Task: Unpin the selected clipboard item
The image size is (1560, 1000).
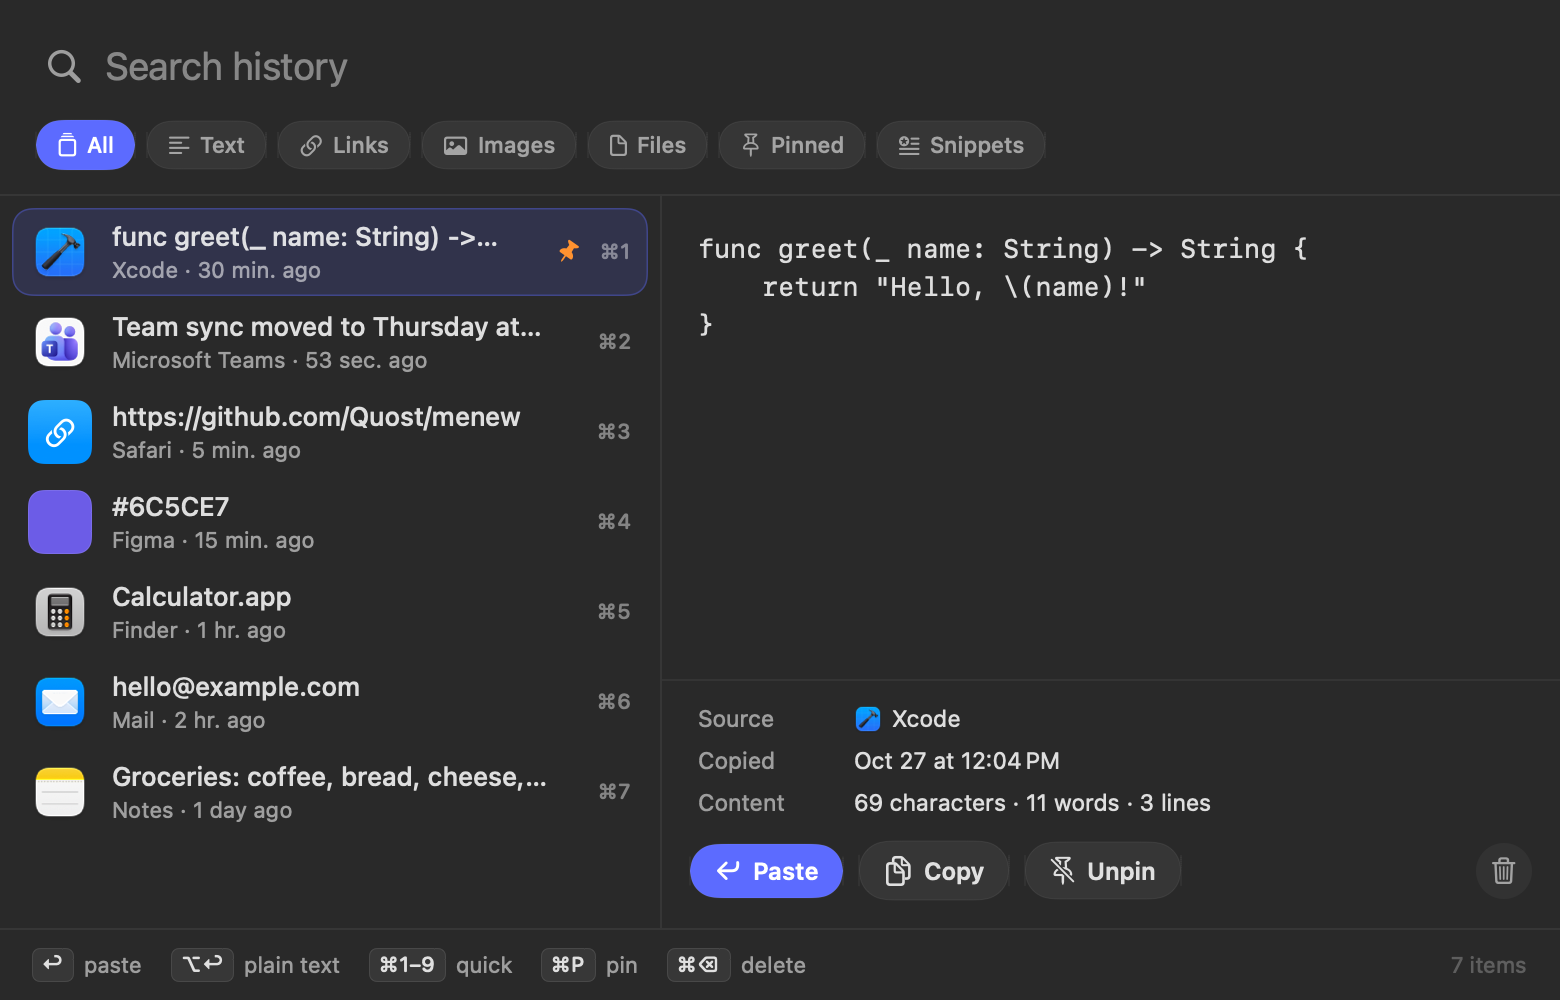Action: 1102,871
